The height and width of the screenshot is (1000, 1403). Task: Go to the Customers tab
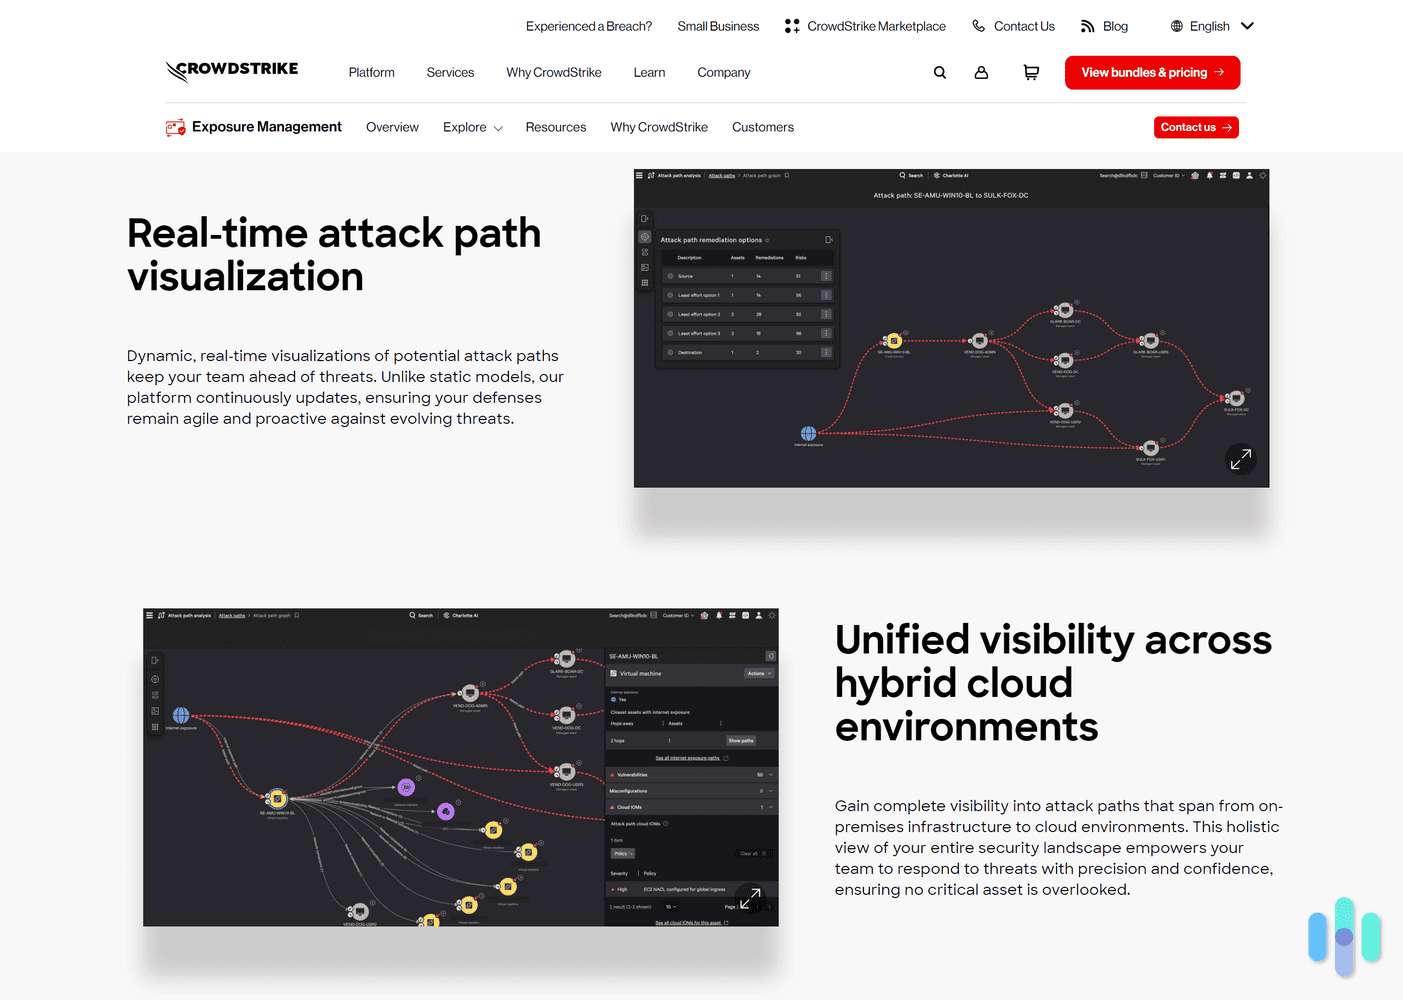(x=763, y=127)
